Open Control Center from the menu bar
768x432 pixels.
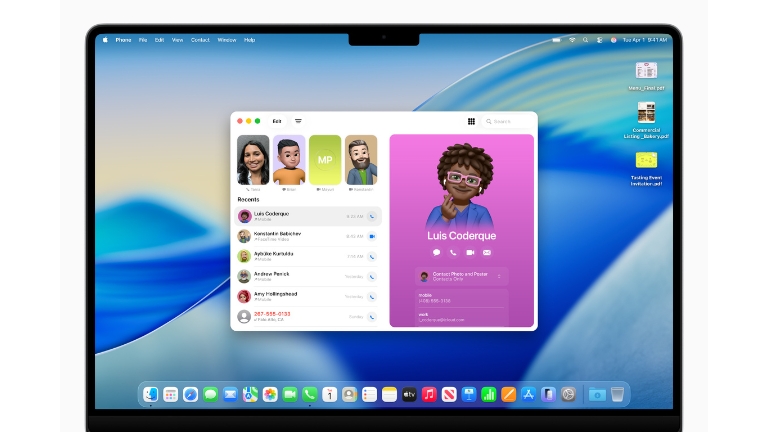[x=600, y=40]
